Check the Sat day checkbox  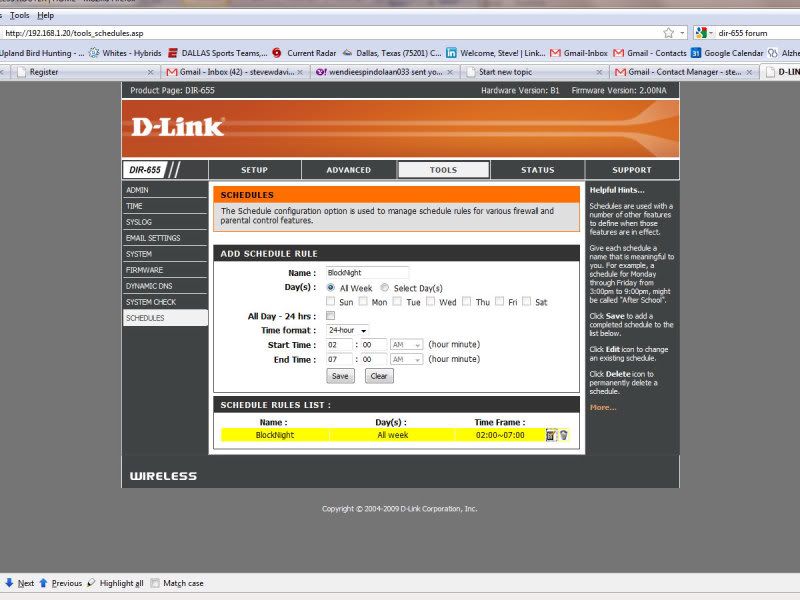click(x=527, y=302)
